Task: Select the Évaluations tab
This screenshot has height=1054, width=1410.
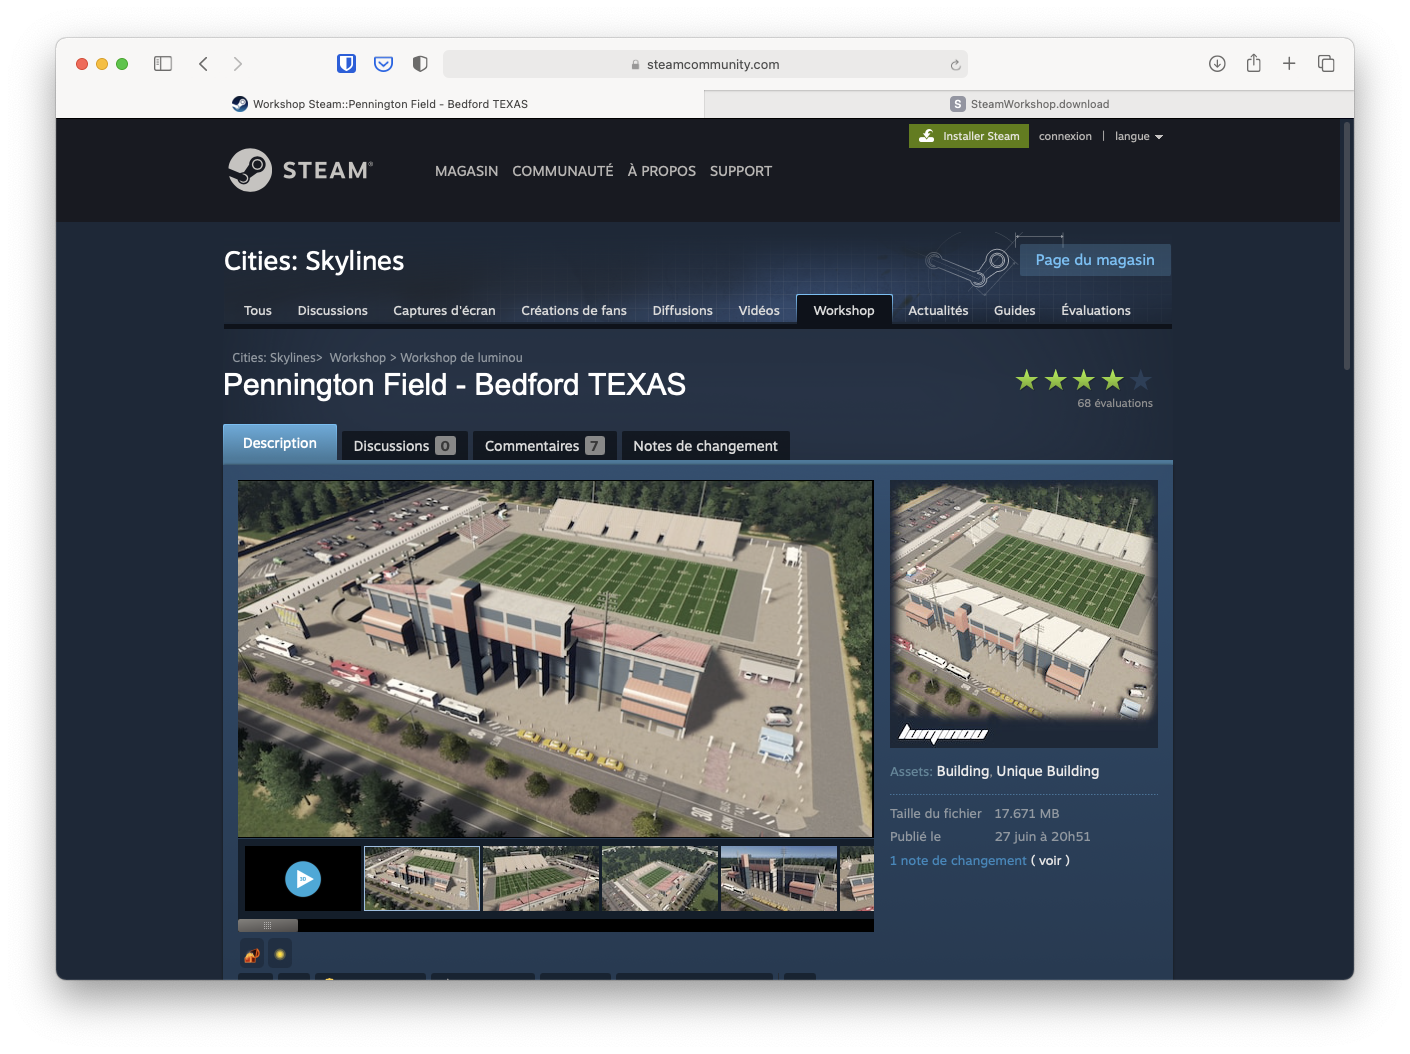Action: (1096, 311)
